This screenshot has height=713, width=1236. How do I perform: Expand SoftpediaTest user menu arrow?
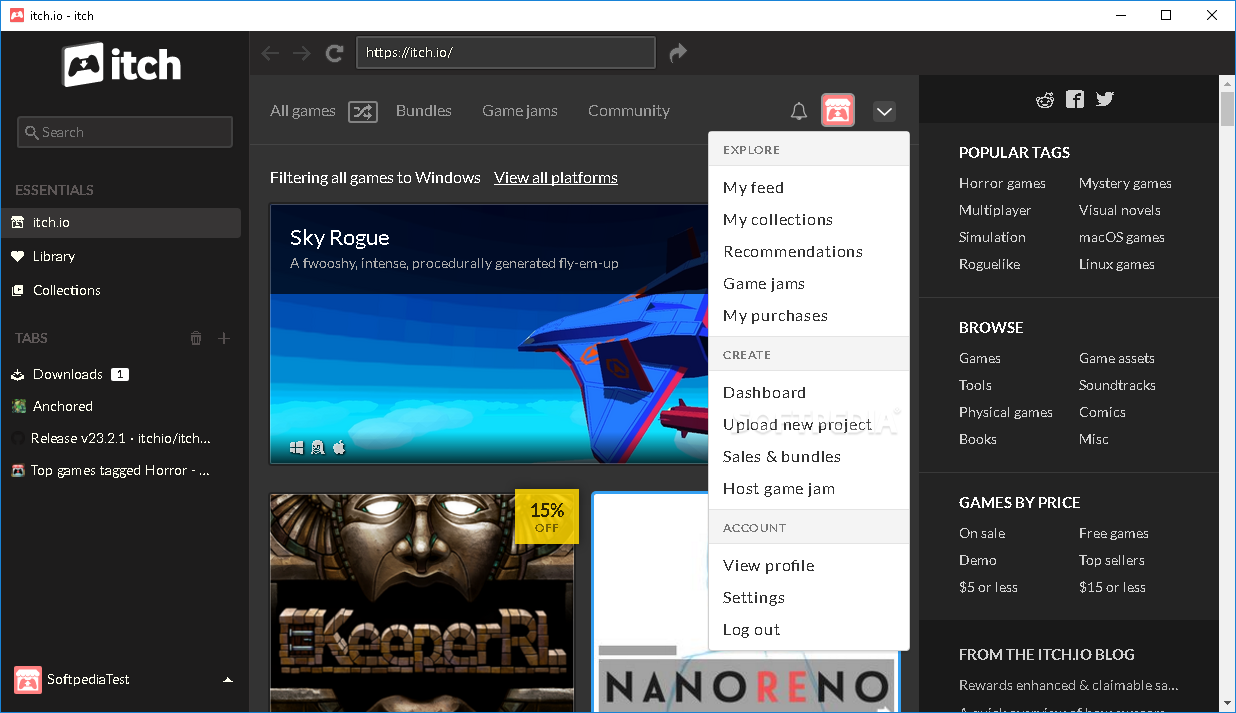point(228,680)
